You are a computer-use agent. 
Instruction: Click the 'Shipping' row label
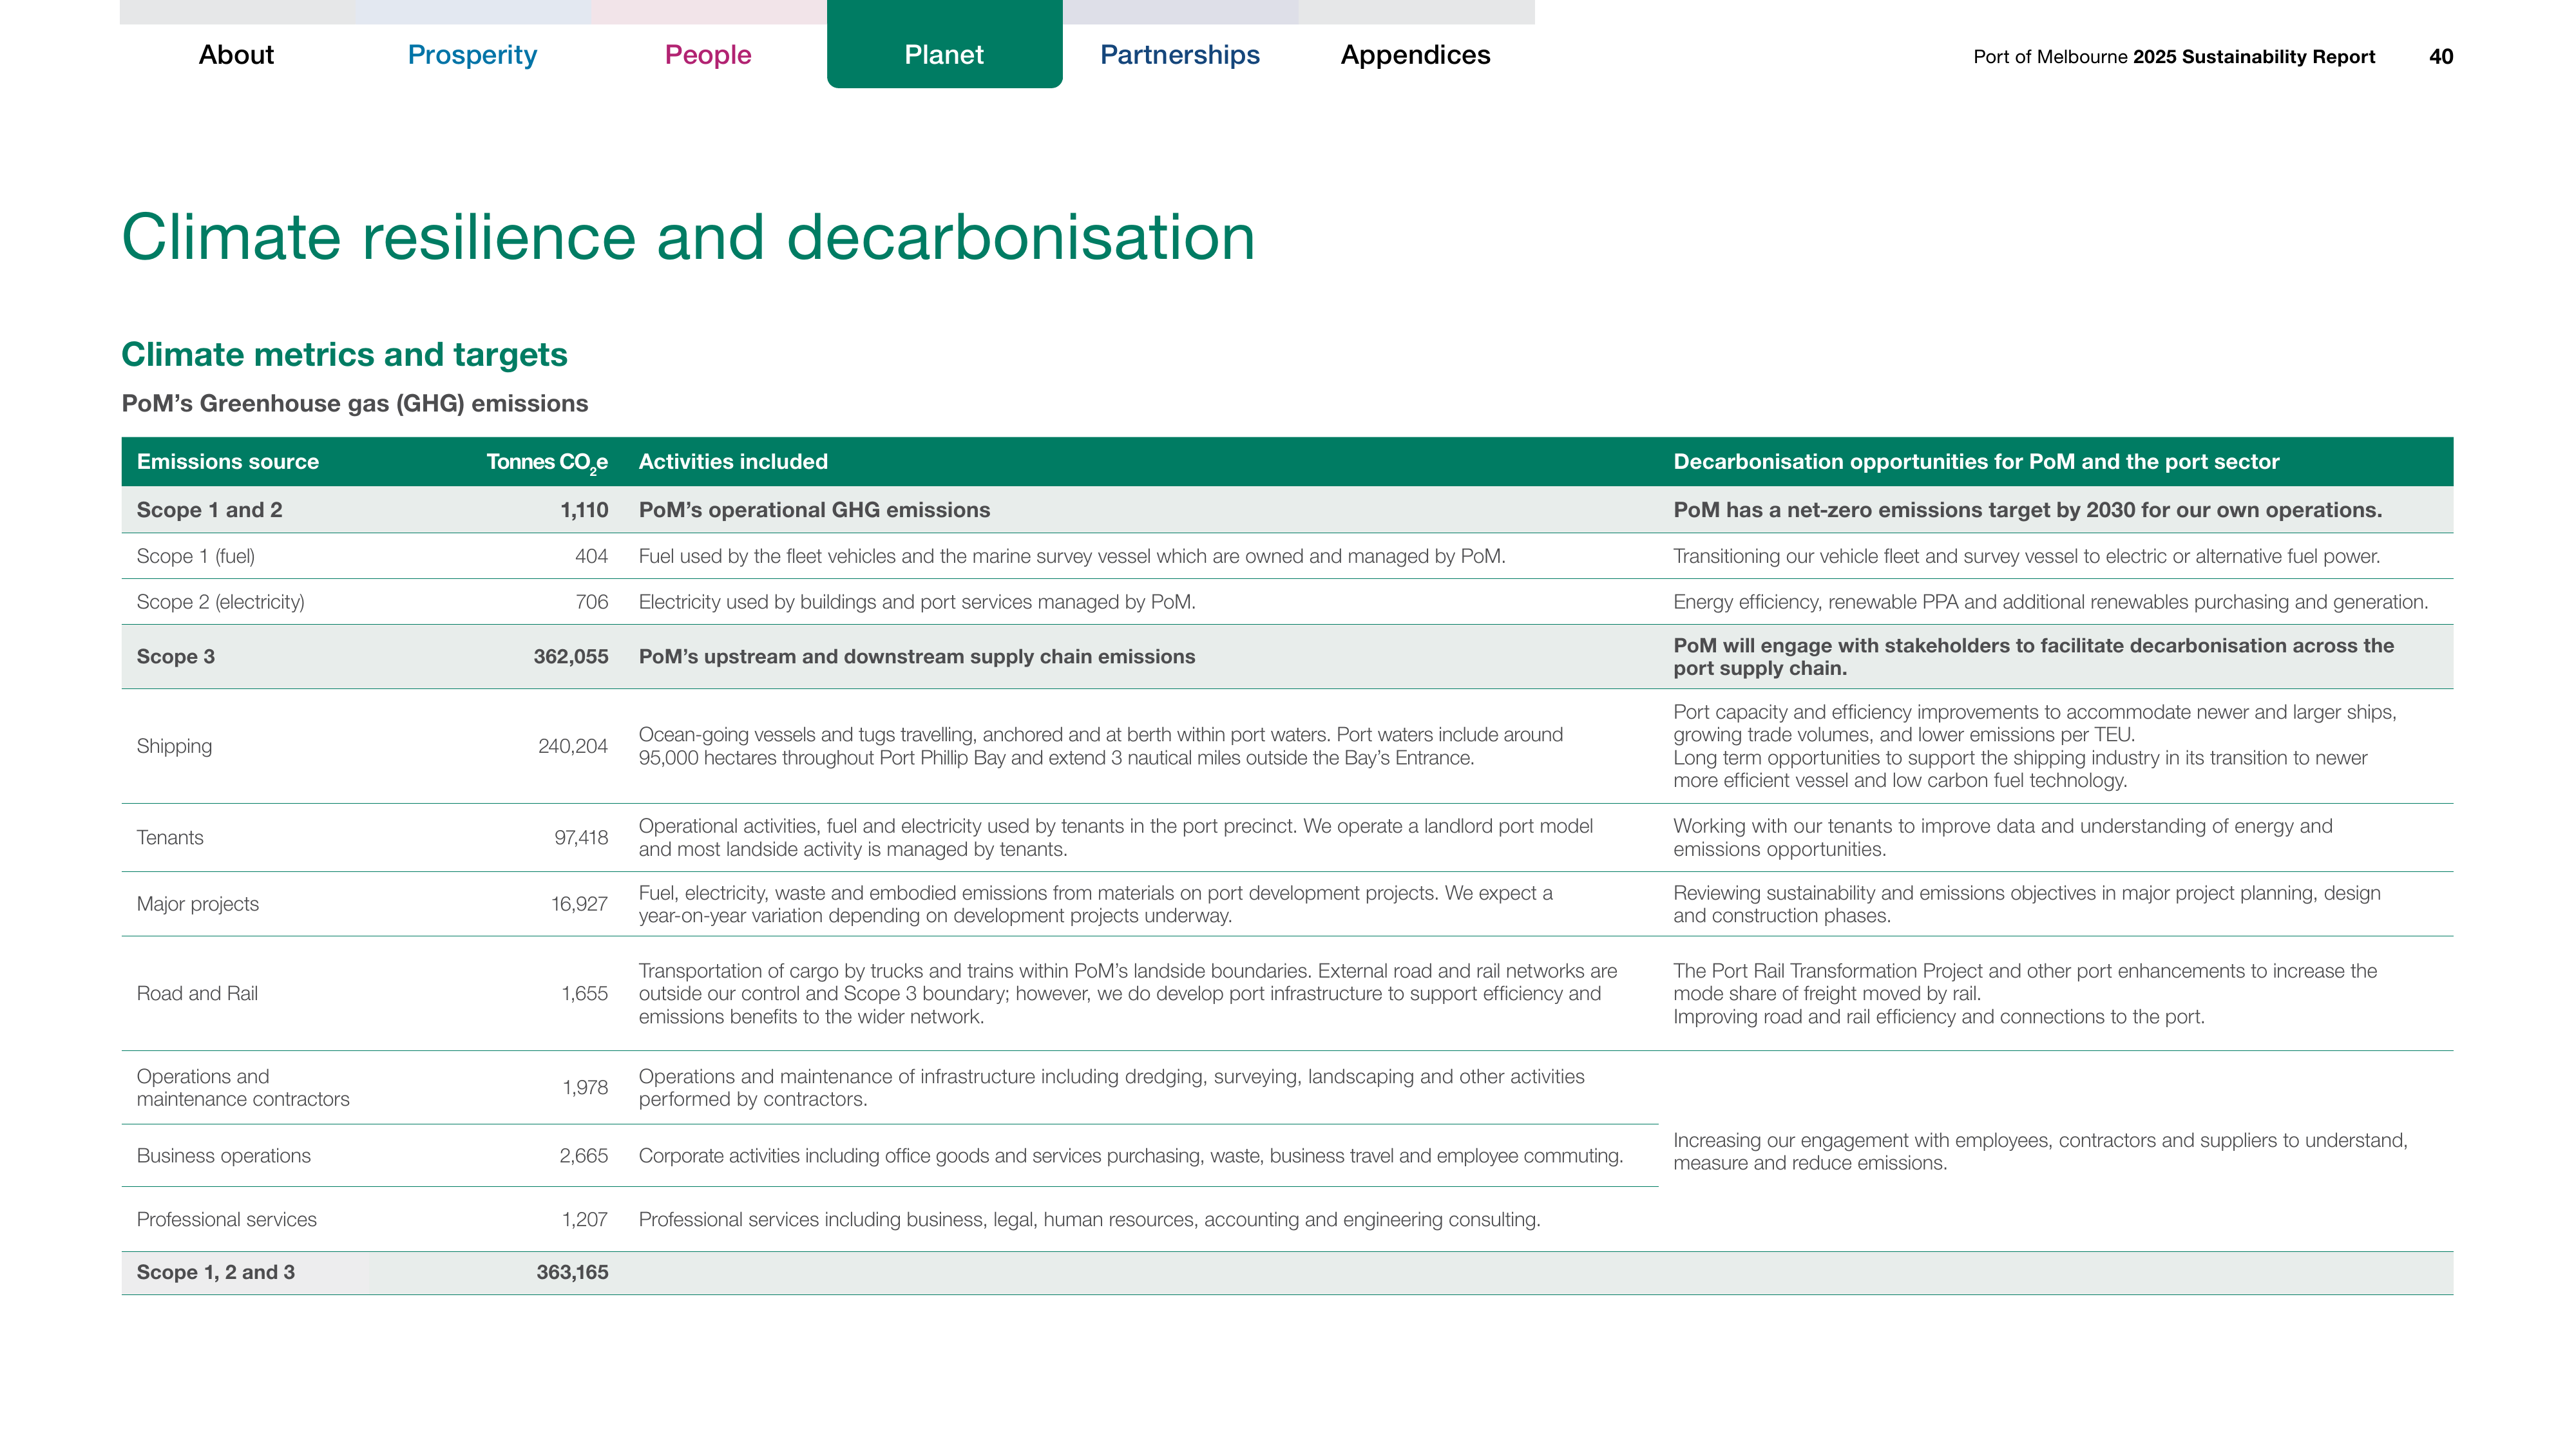pos(175,746)
